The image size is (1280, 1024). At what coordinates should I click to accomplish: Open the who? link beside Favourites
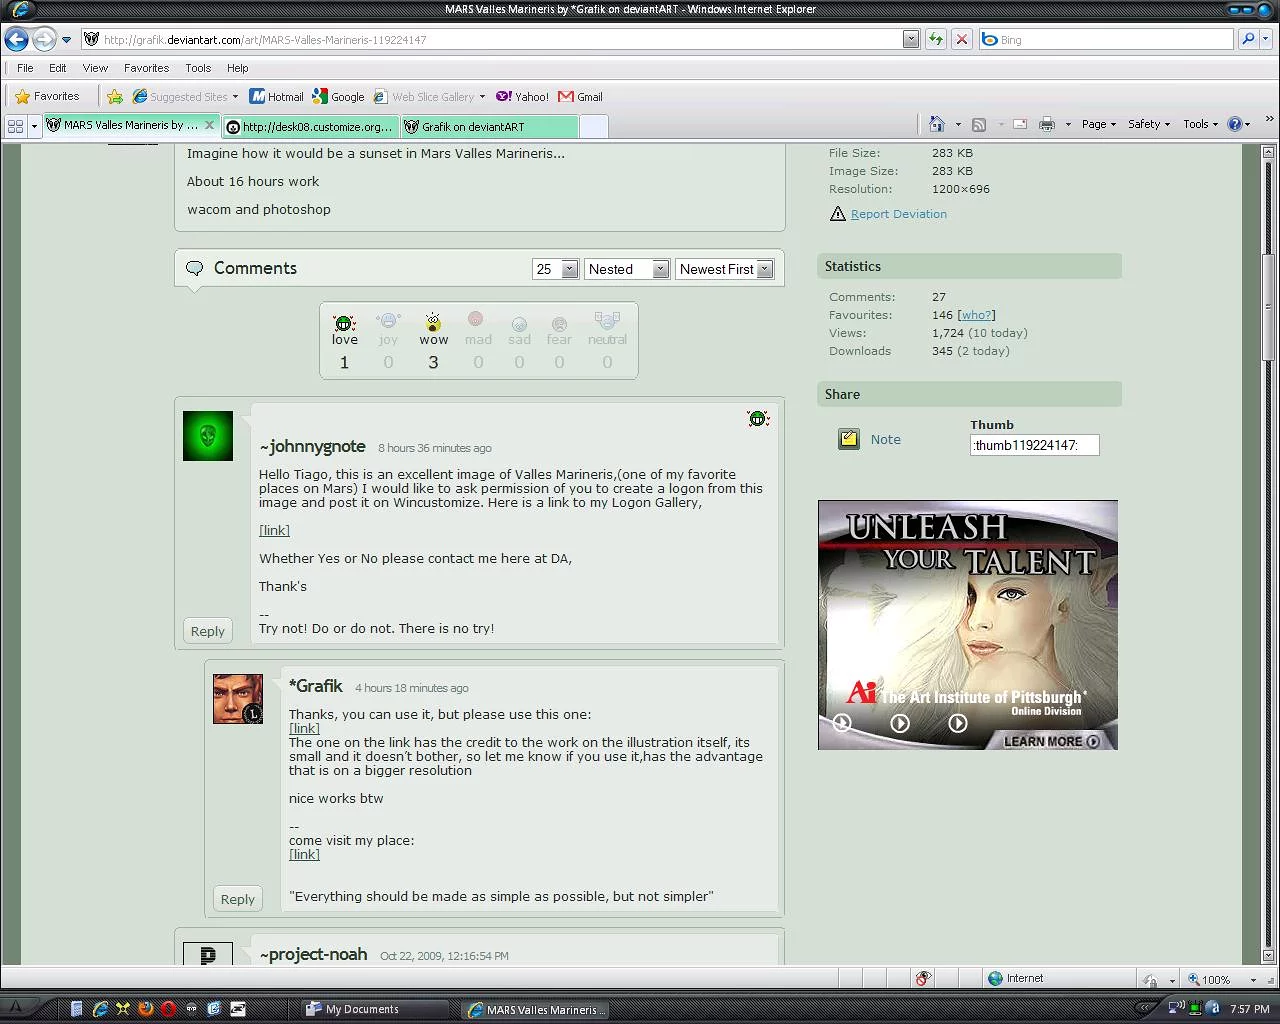(976, 315)
